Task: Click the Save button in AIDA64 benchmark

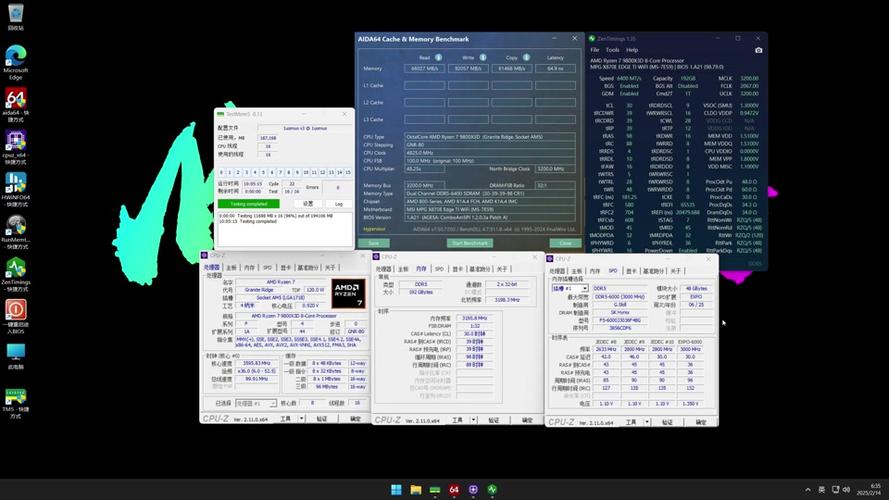Action: [x=374, y=243]
